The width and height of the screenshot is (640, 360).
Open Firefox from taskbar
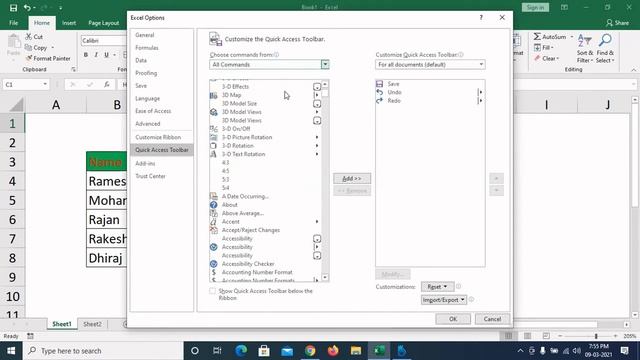[x=333, y=351]
